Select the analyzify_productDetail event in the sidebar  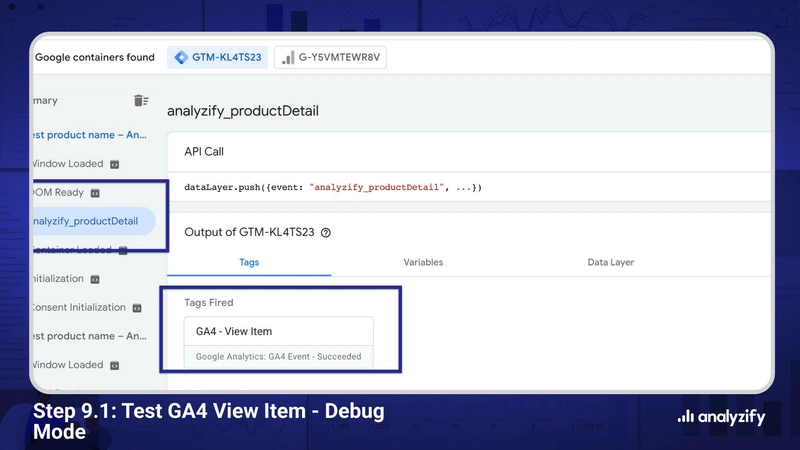coord(93,221)
